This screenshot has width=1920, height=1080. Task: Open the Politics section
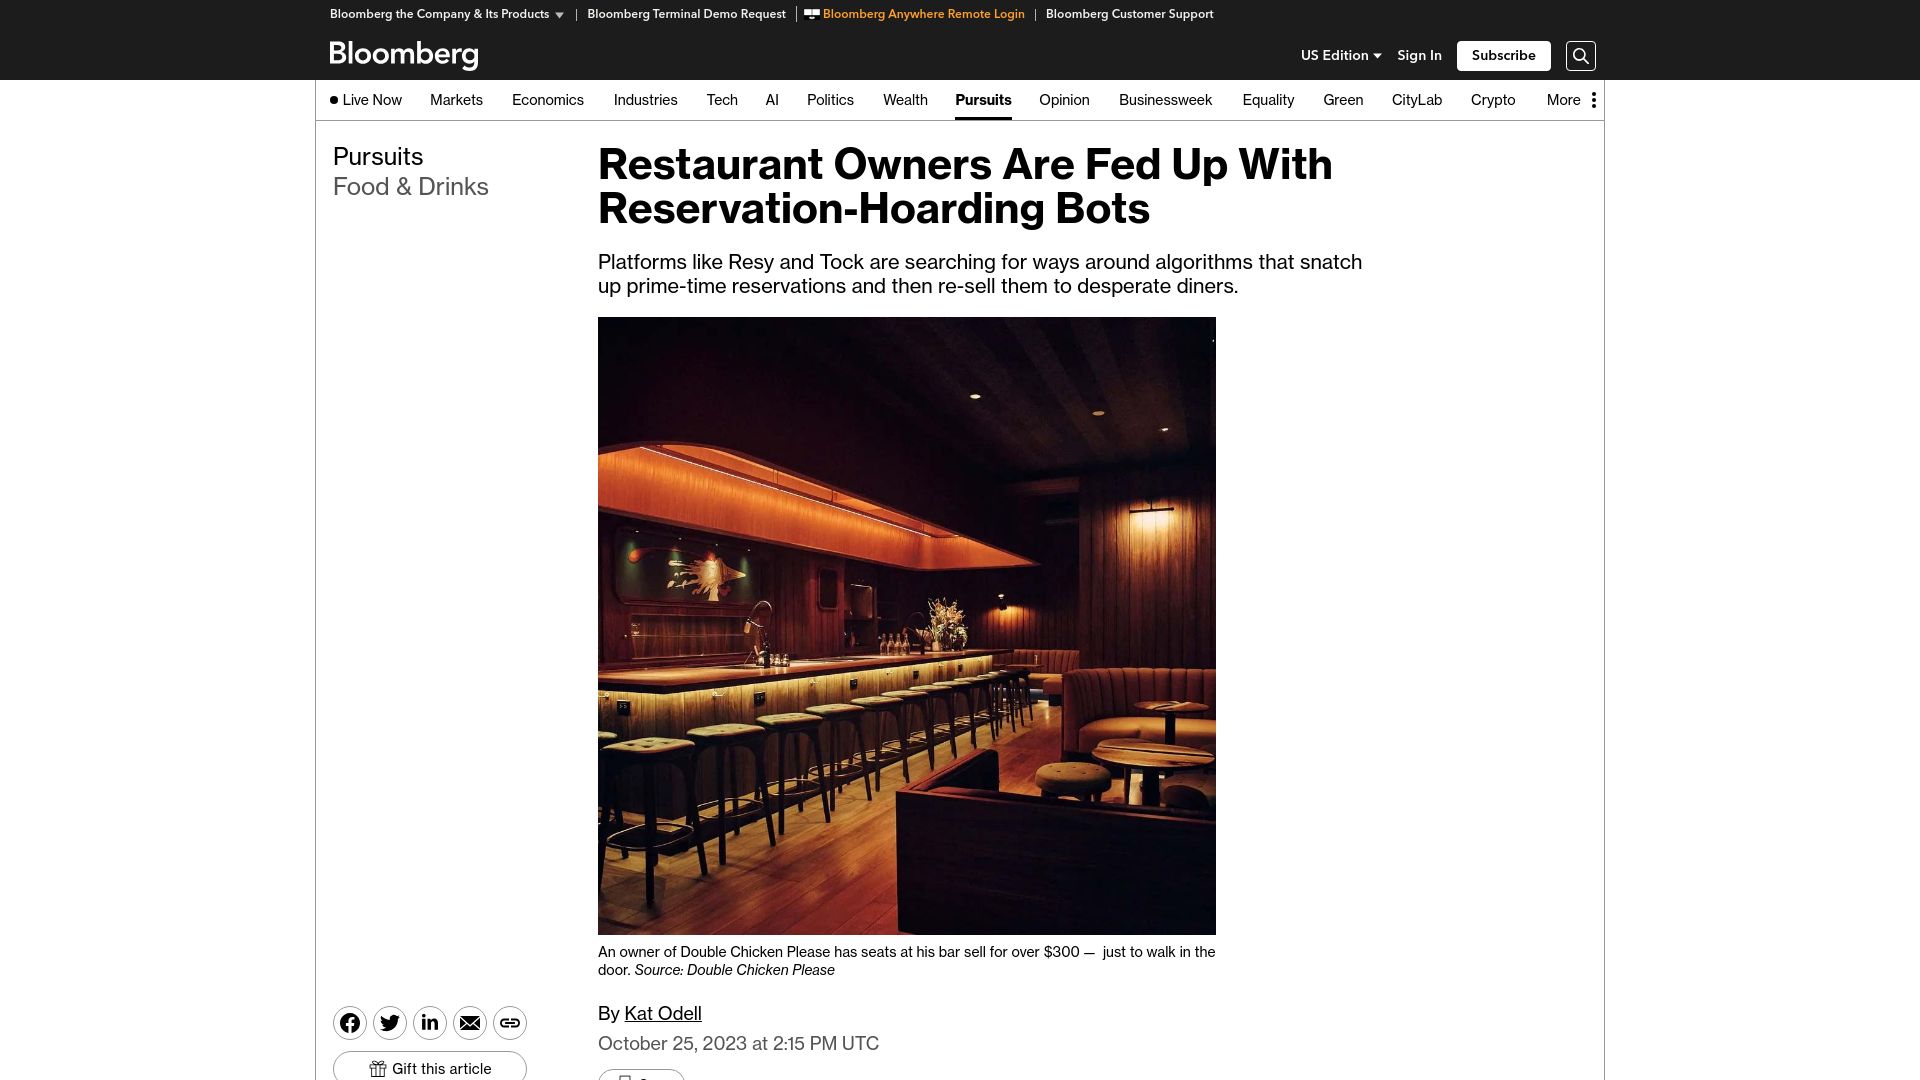tap(830, 100)
